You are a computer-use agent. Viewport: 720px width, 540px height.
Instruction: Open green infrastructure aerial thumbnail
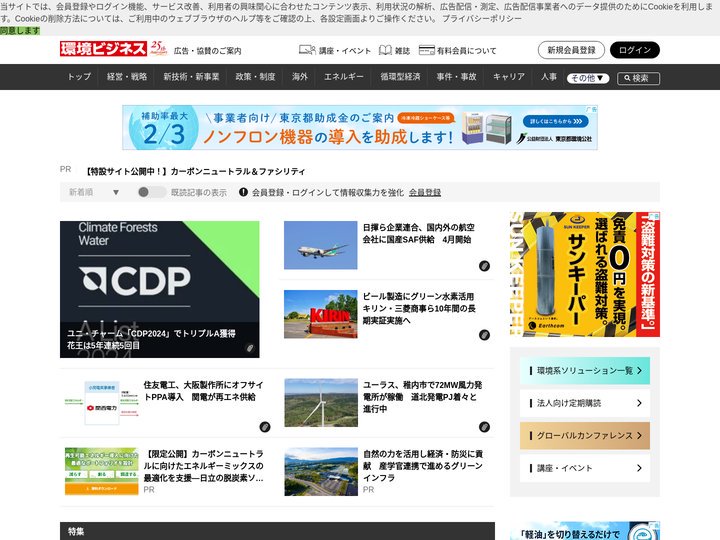click(321, 472)
